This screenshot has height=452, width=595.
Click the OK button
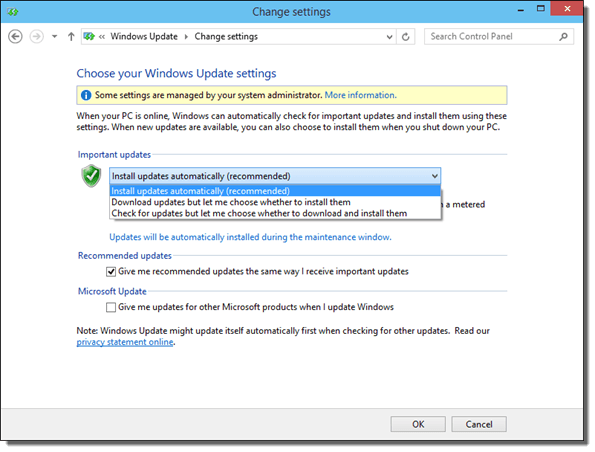coord(418,424)
